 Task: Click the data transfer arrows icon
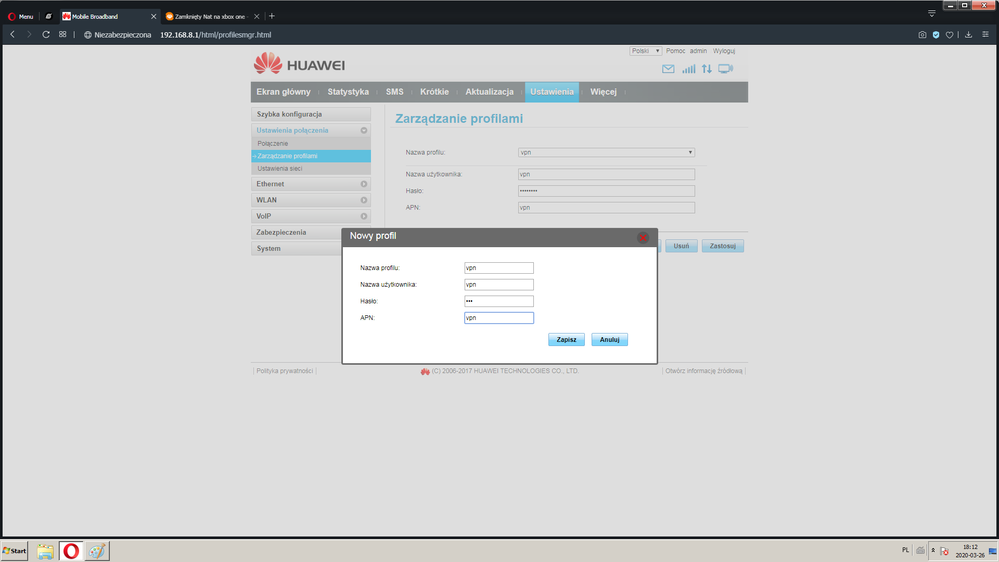[707, 69]
